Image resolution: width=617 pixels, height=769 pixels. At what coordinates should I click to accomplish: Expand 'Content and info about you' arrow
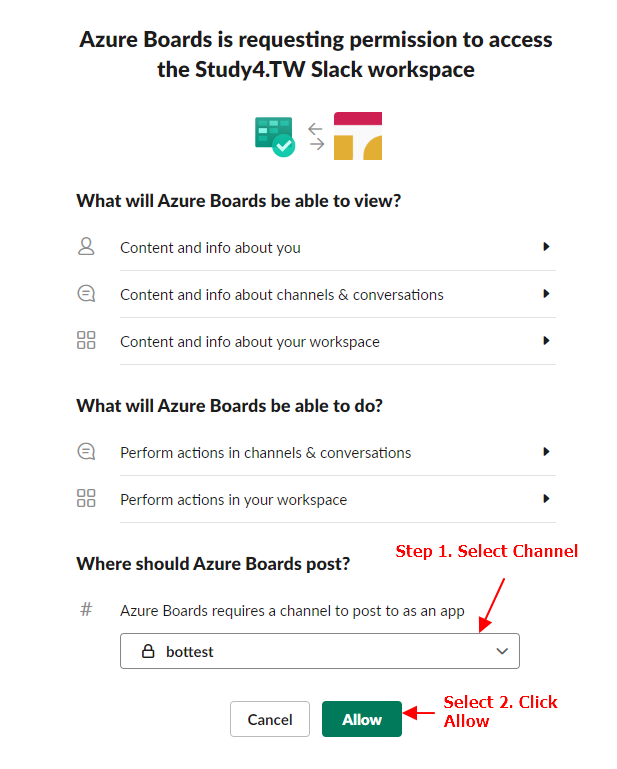[546, 246]
